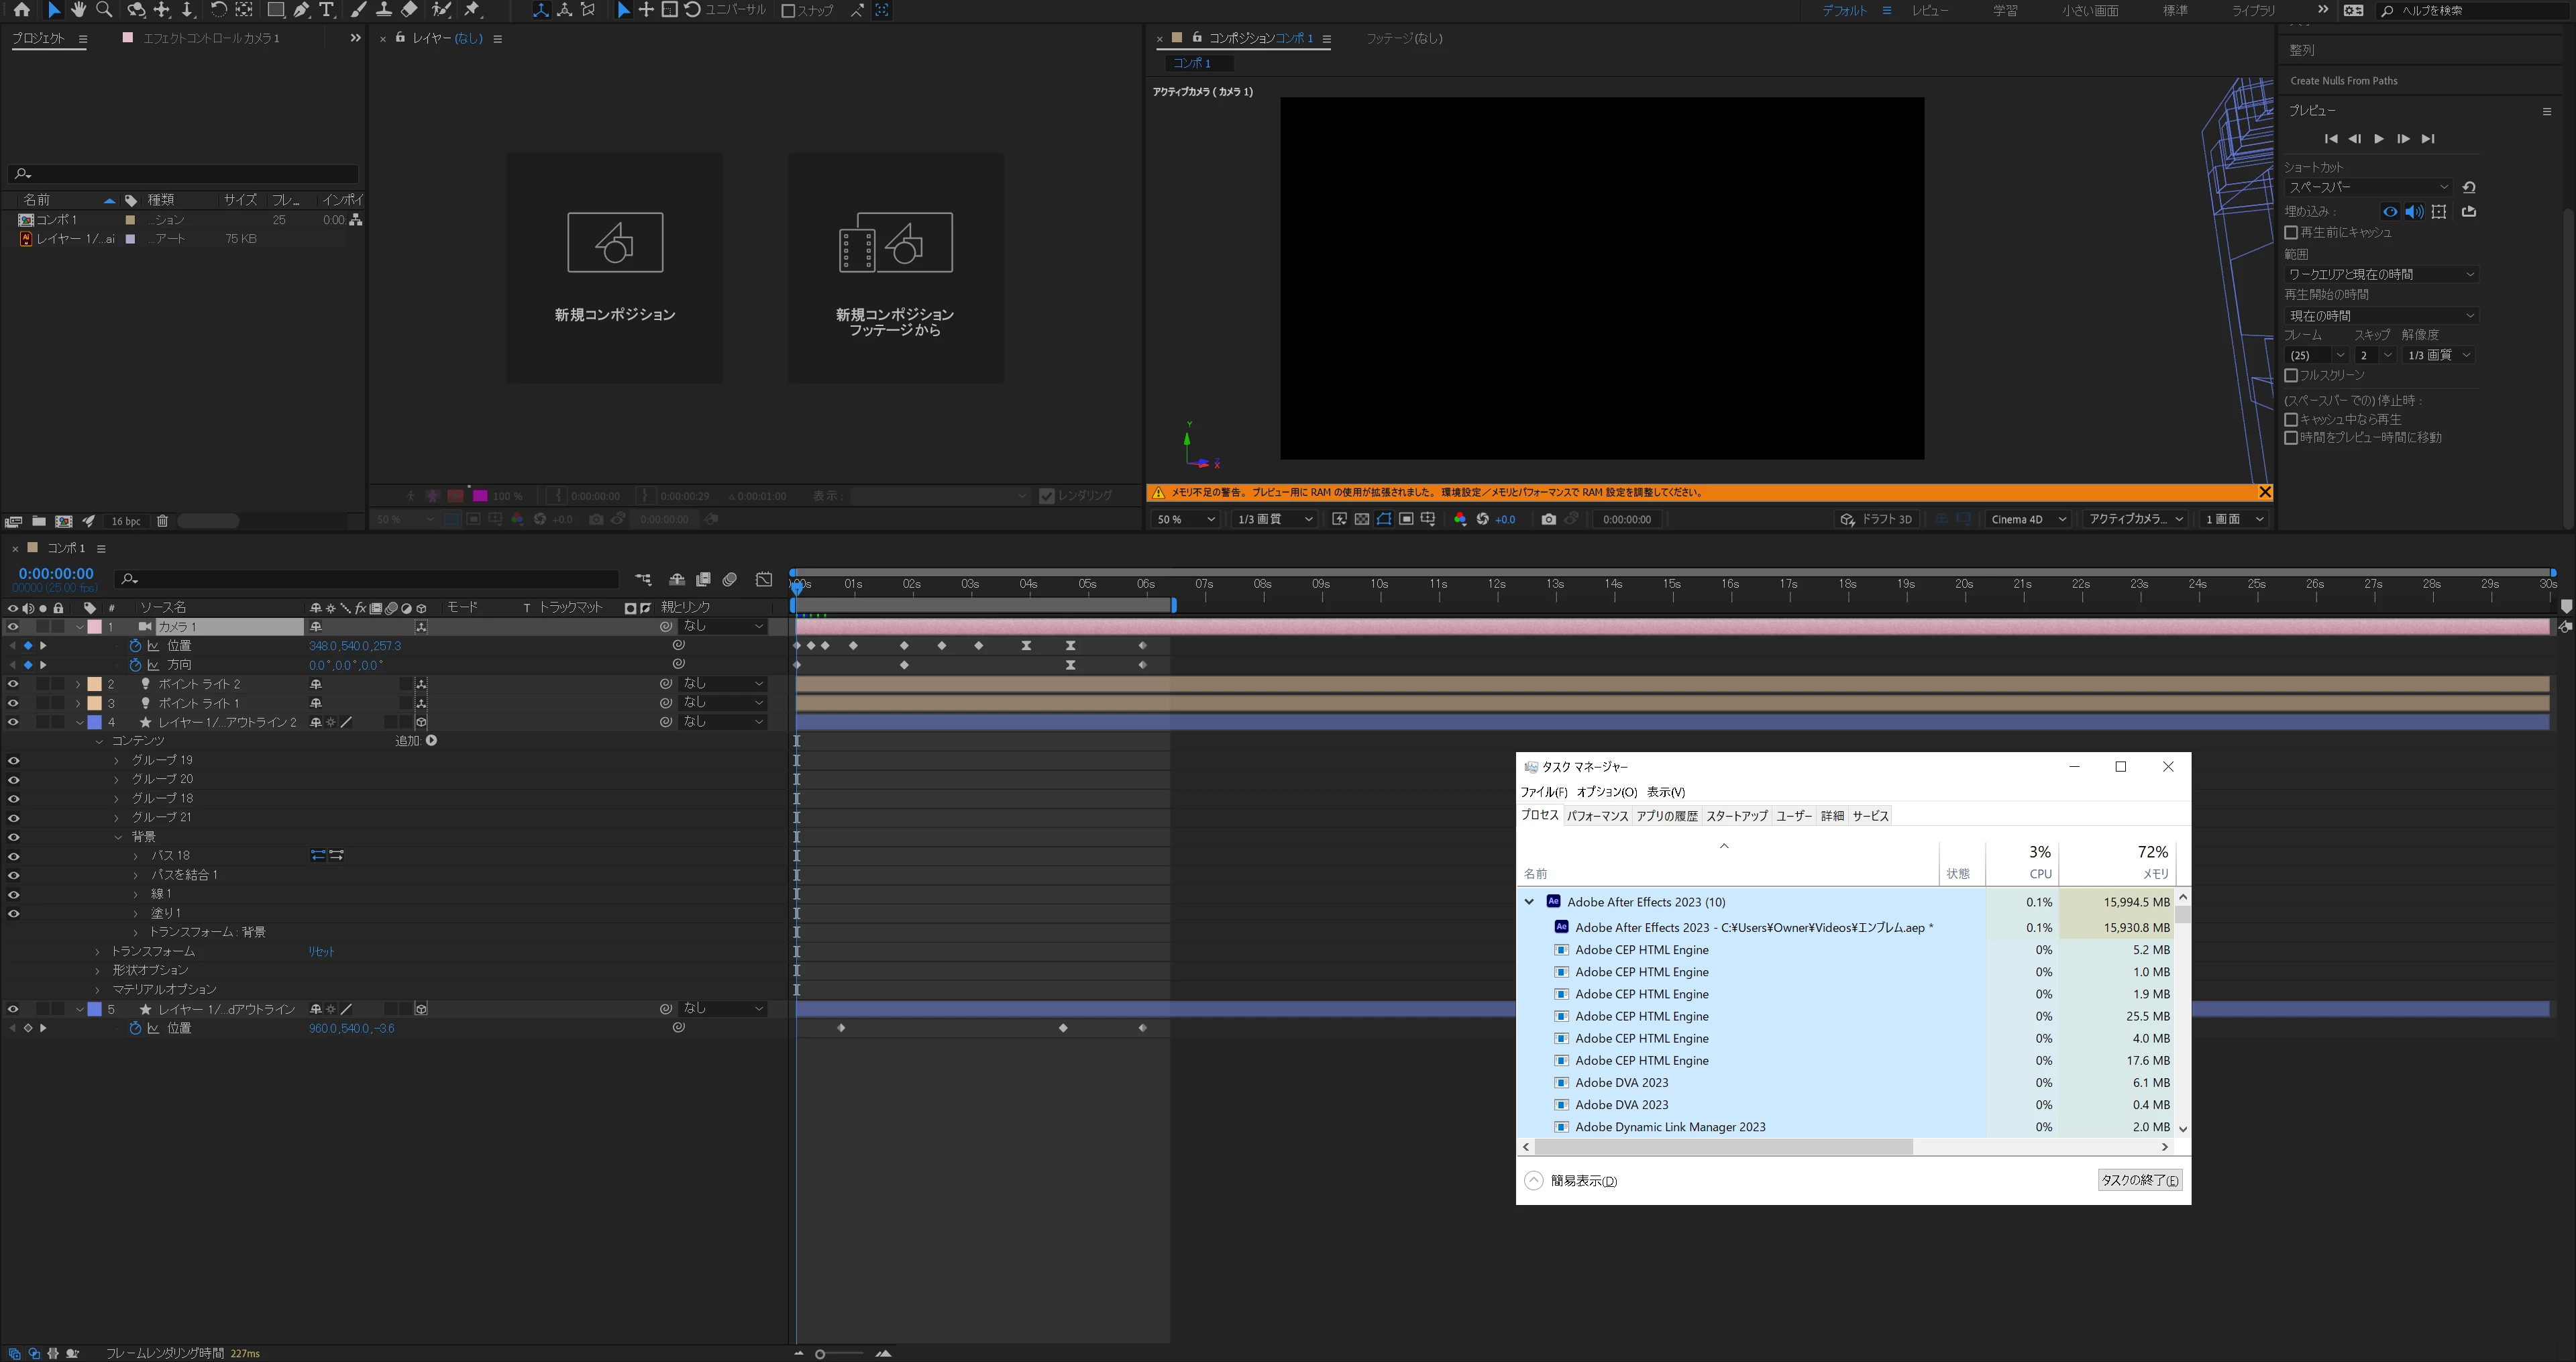Select the Puppet Pin tool
Viewport: 2576px width, 1362px height.
coord(473,10)
